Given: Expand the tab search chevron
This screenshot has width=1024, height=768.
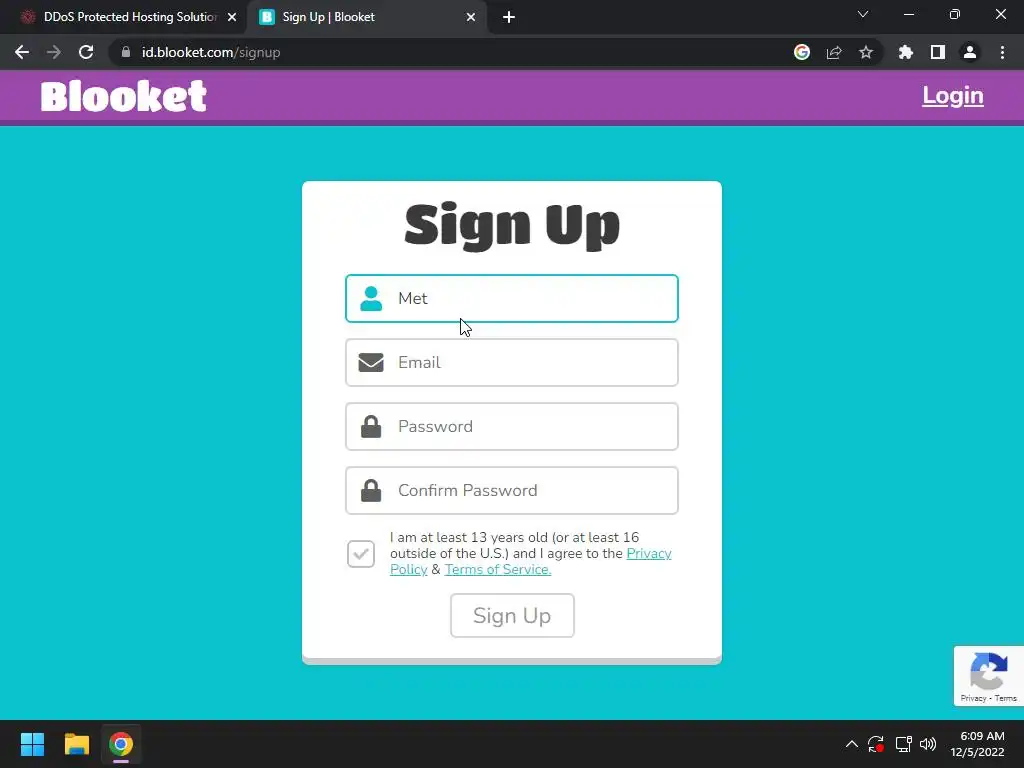Looking at the screenshot, I should [863, 14].
